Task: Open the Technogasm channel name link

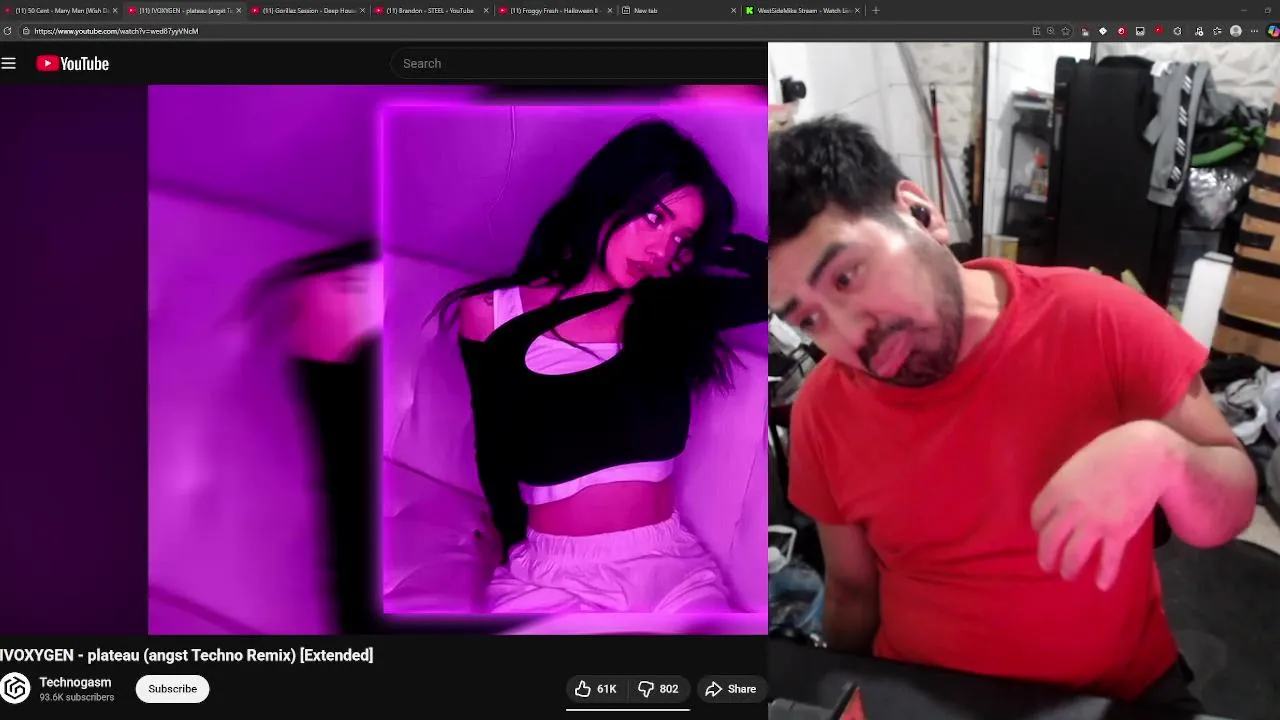Action: [x=75, y=682]
